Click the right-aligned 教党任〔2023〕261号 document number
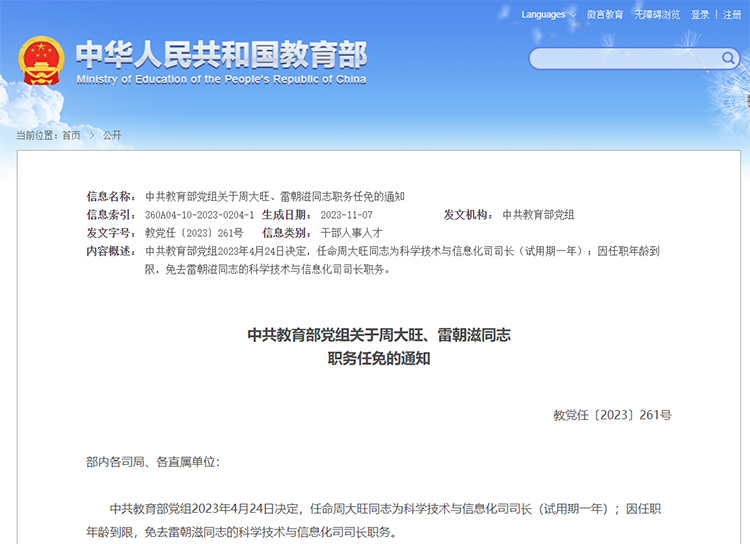750x544 pixels. point(612,414)
